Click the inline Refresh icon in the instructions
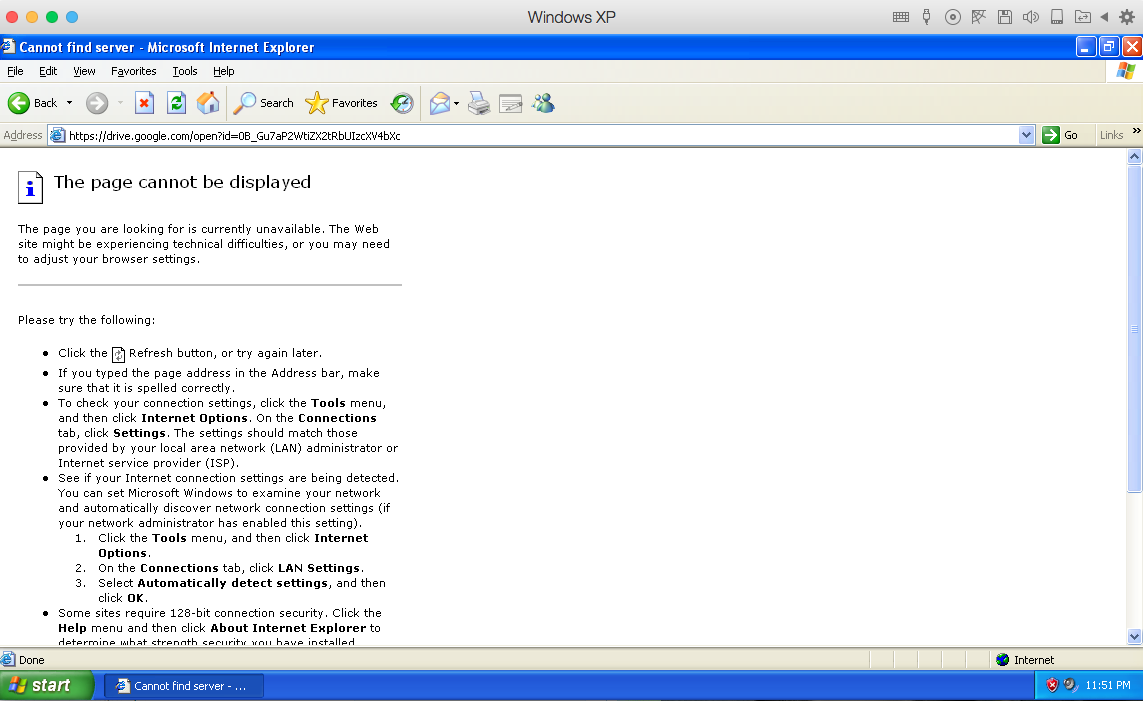 [118, 354]
